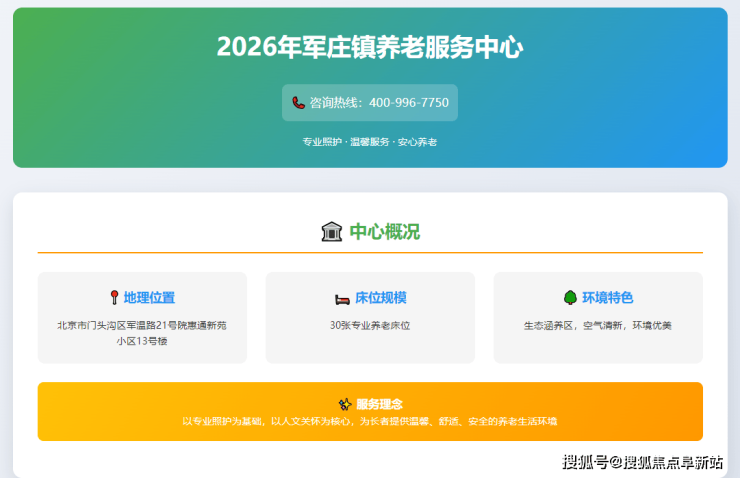Click the 搜狐号@搜狐焦点阜新站 watermark
This screenshot has width=740, height=478.
point(642,461)
